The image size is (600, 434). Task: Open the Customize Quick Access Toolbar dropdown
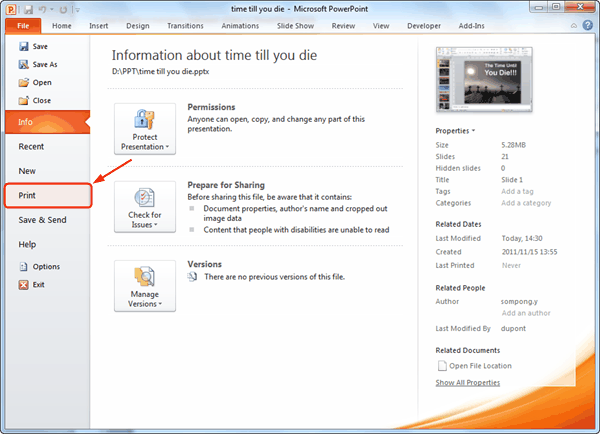(x=77, y=10)
